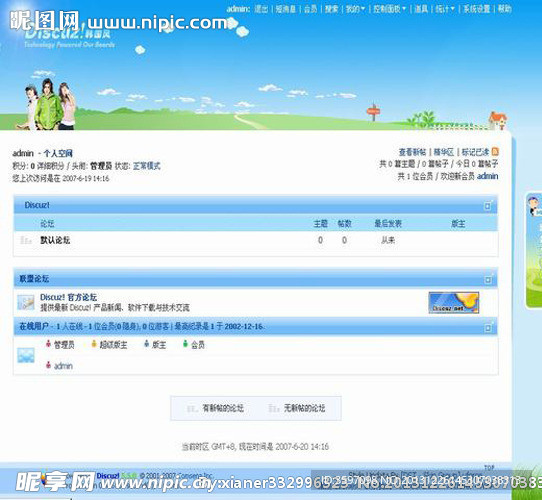This screenshot has width=542, height=500.
Task: Open the 我的 dropdown menu
Action: 355,9
